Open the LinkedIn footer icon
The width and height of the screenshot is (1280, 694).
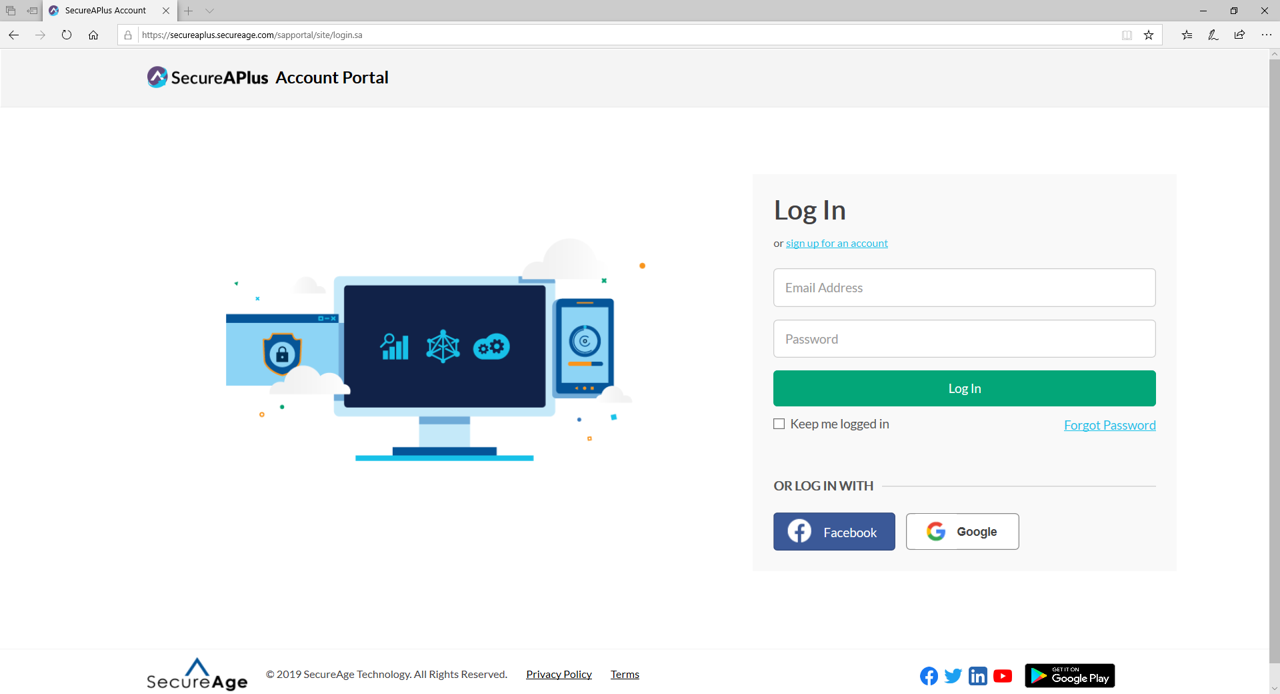point(978,676)
